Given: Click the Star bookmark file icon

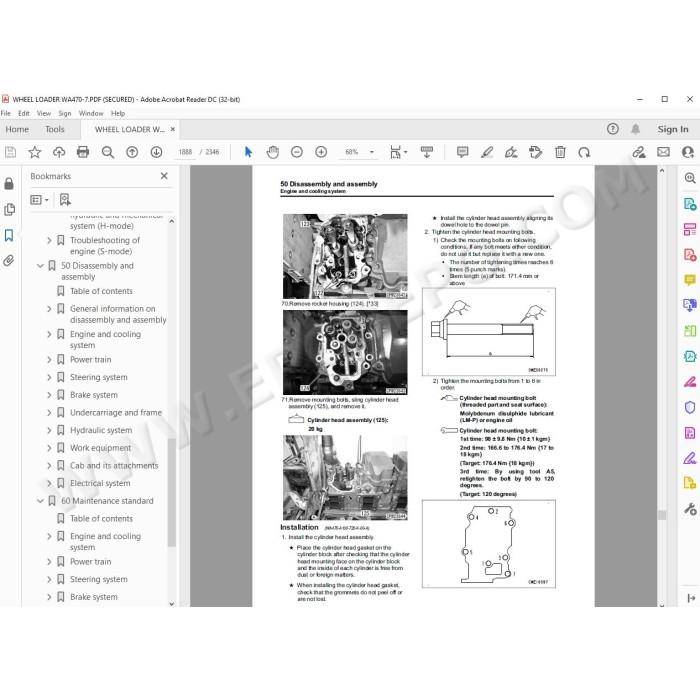Looking at the screenshot, I should click(34, 152).
